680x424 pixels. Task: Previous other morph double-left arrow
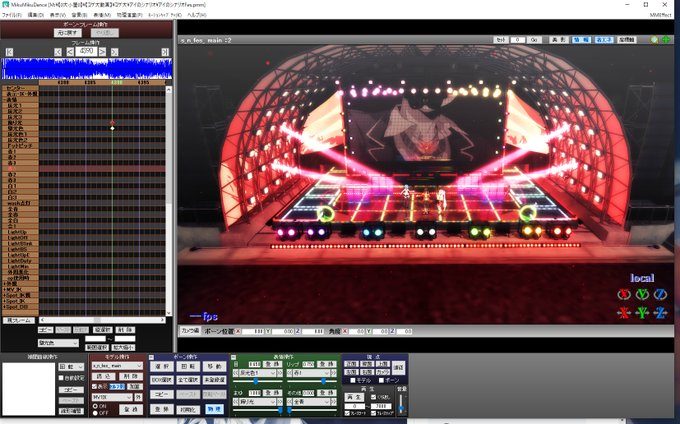coord(289,402)
